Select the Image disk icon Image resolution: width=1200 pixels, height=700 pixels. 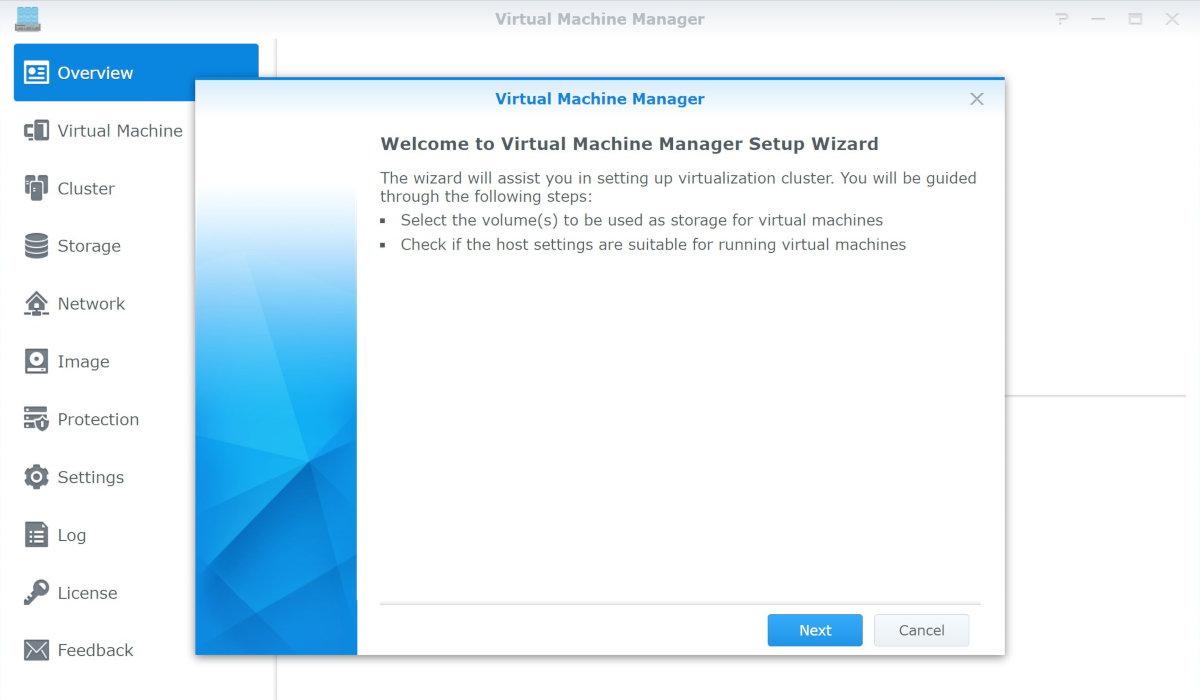36,362
